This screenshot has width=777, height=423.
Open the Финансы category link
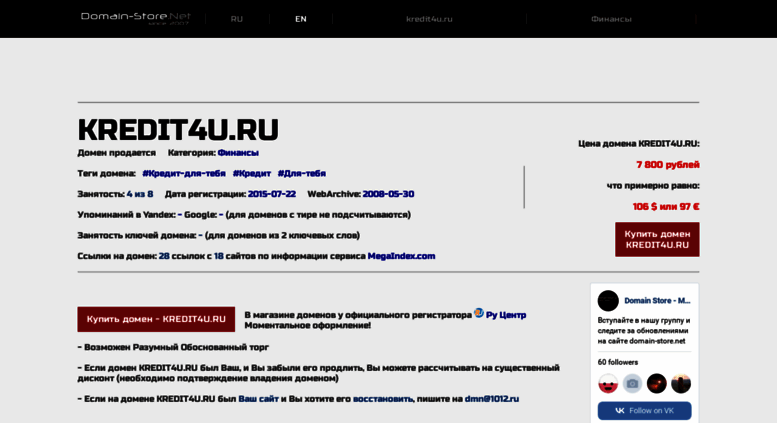[x=238, y=153]
